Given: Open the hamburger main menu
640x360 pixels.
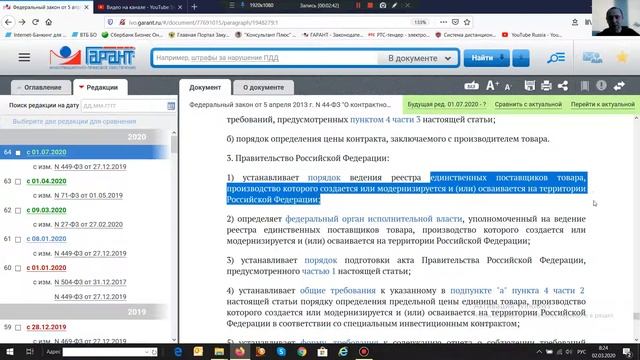Looking at the screenshot, I should [x=24, y=58].
